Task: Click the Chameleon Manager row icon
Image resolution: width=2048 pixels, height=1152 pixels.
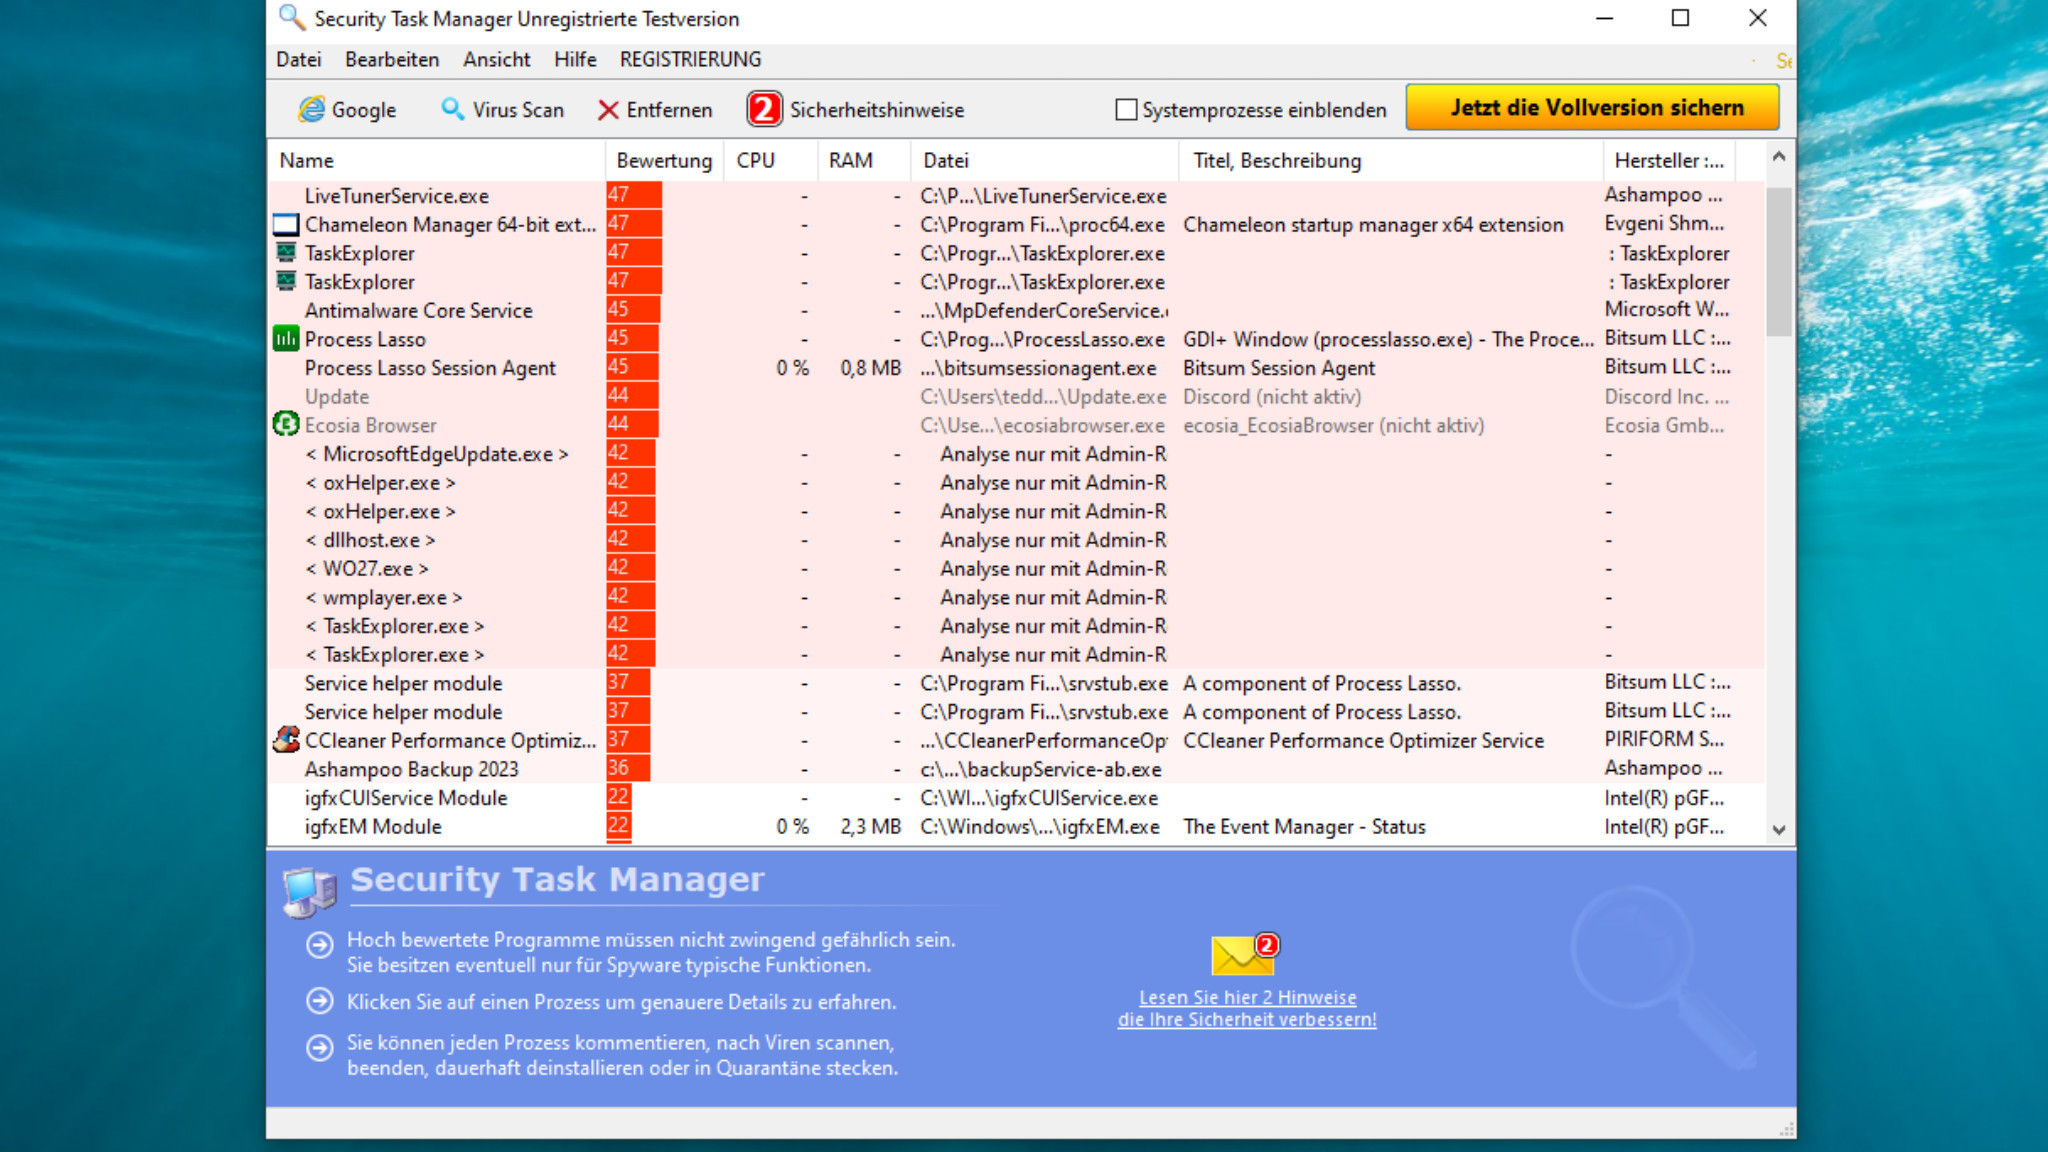Action: pos(286,225)
